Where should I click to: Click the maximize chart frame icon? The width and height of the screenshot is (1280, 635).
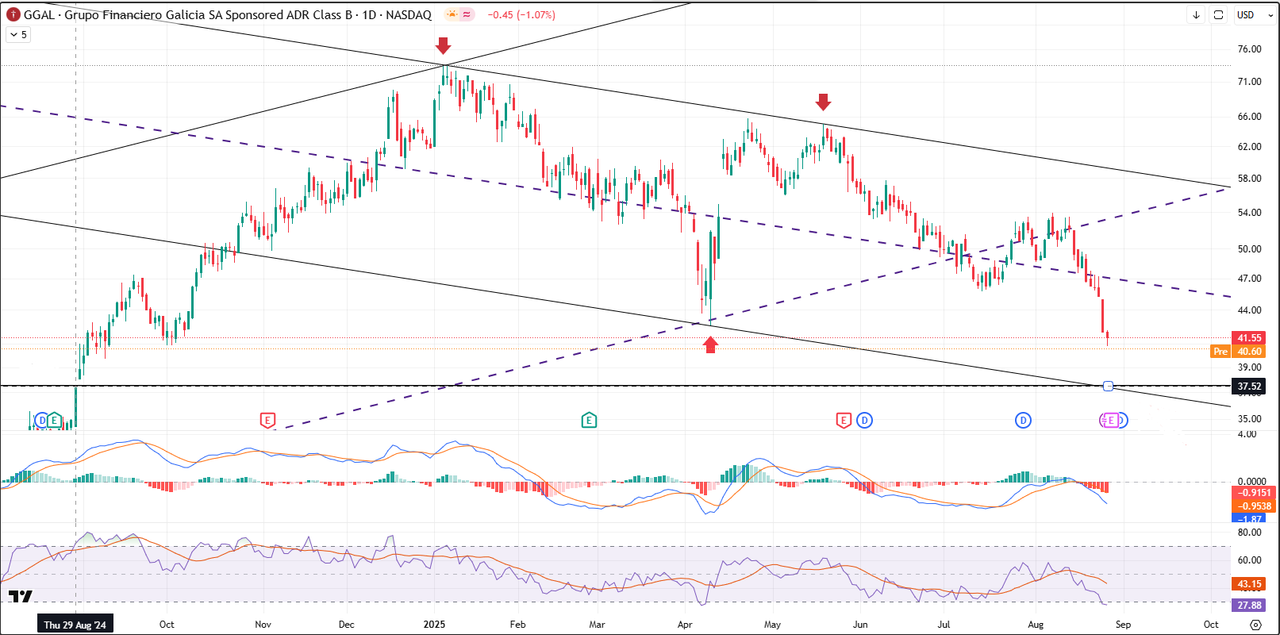pos(1219,15)
